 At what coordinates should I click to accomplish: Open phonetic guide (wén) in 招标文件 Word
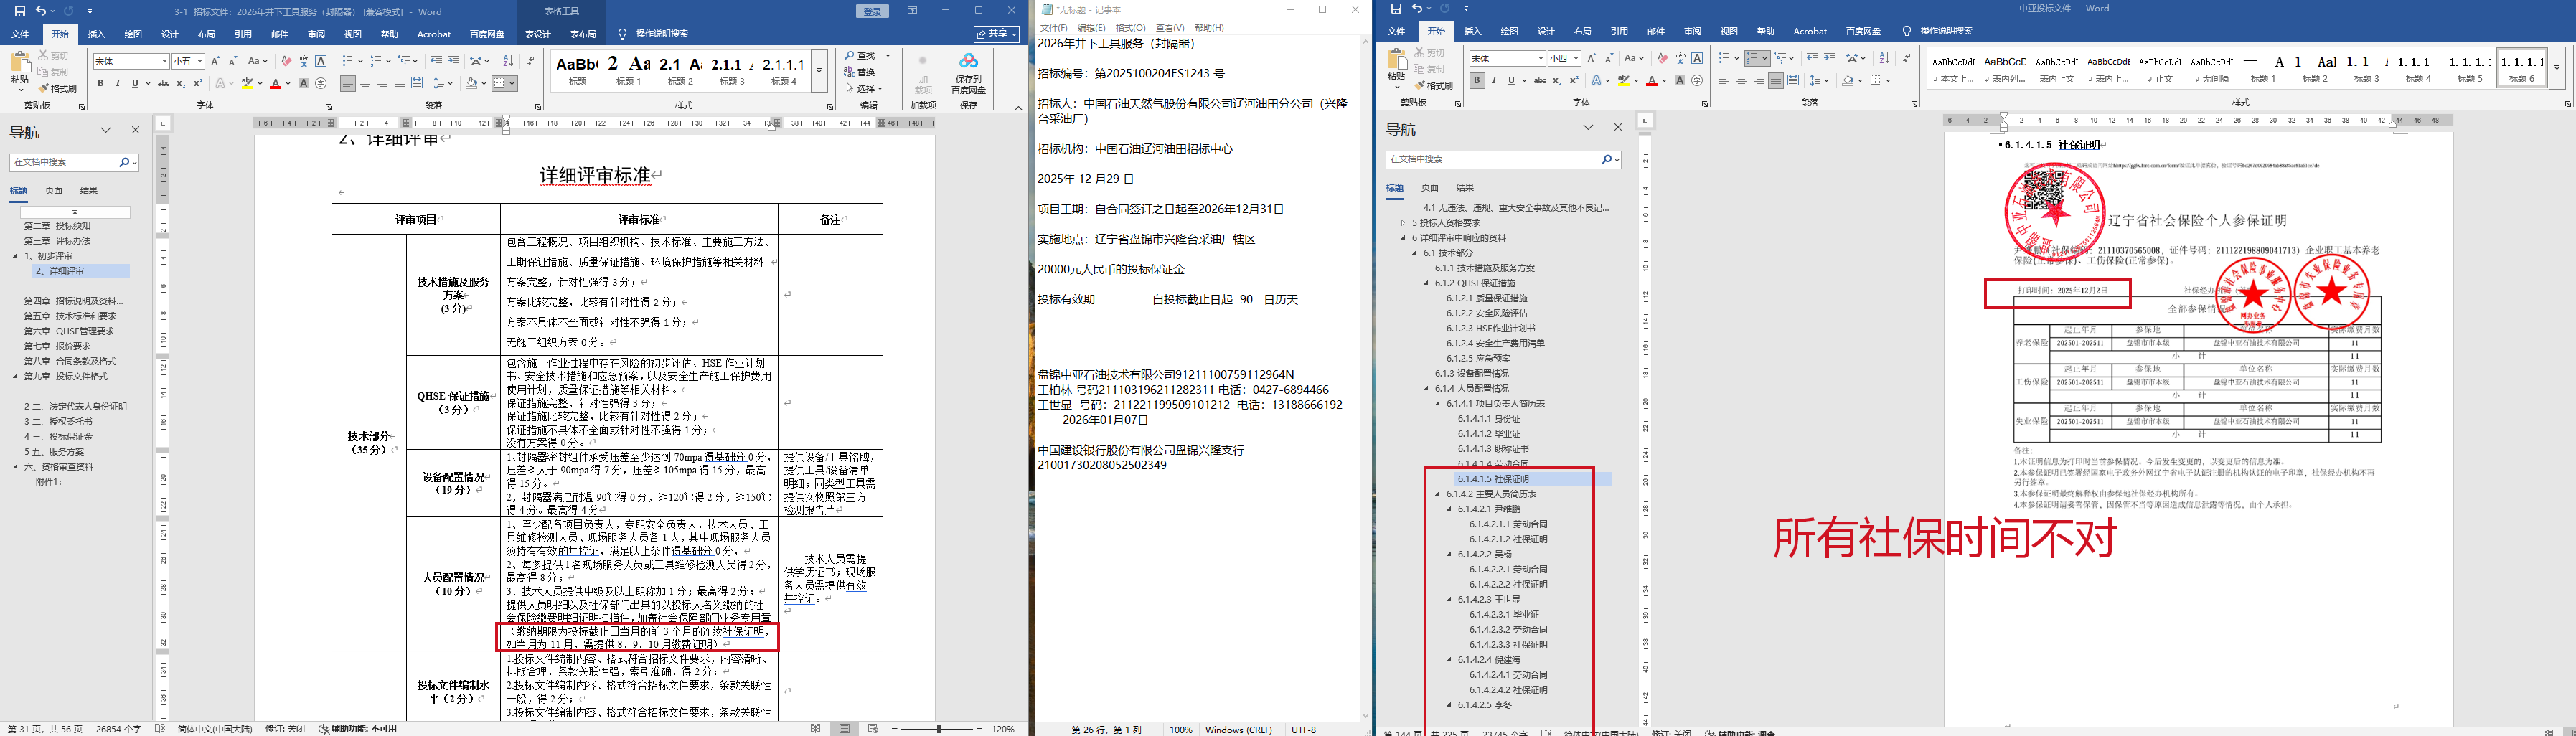(304, 61)
